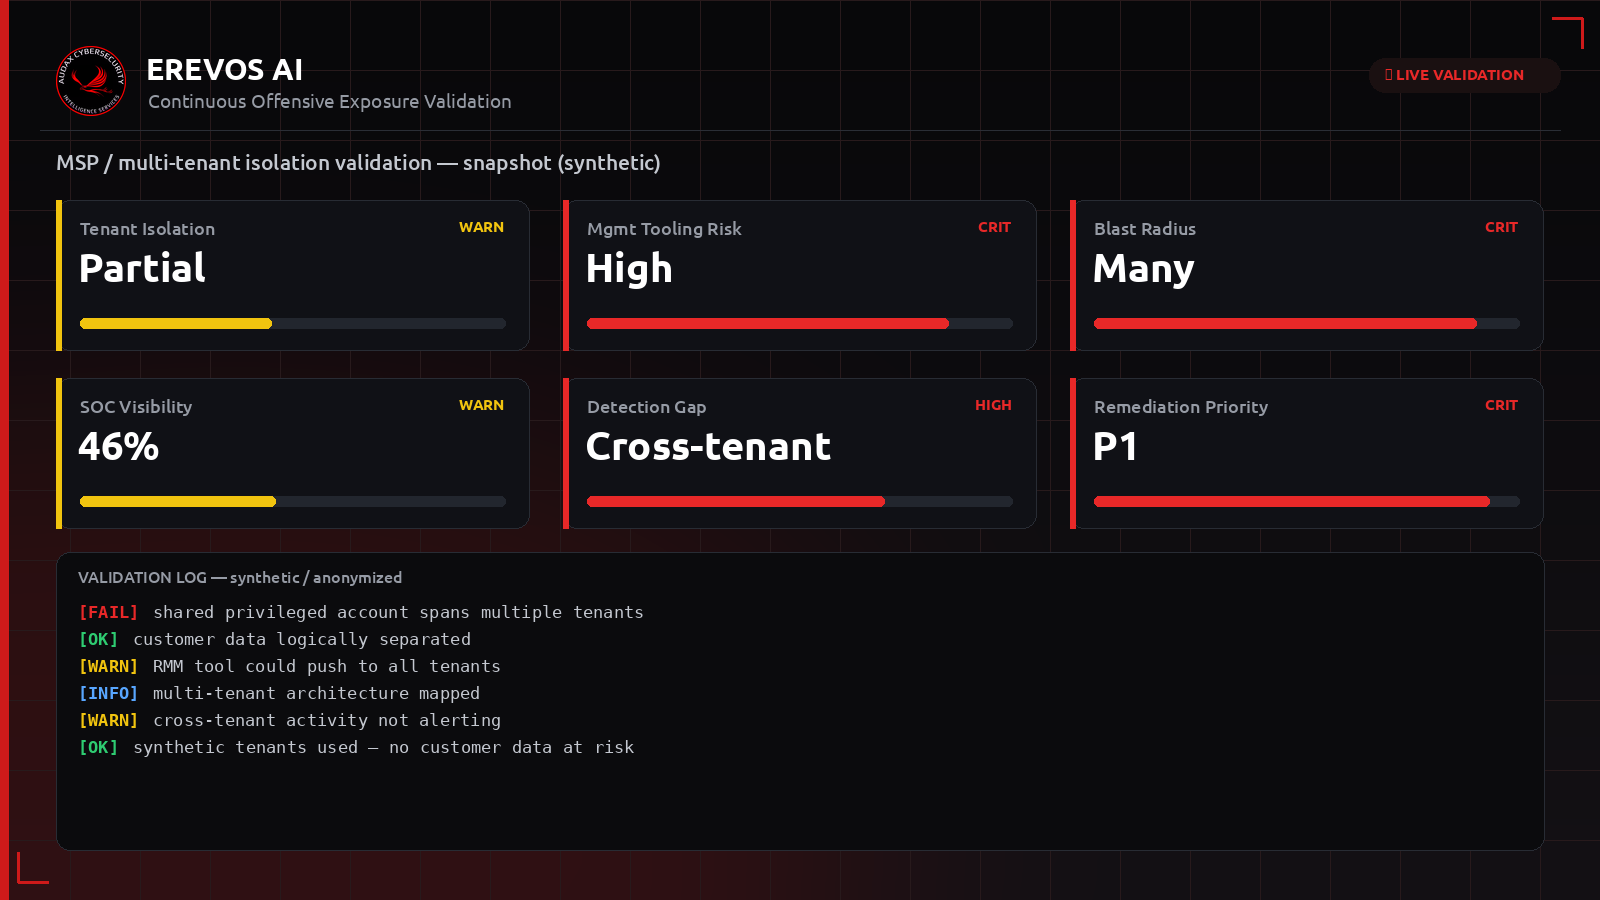Click the SOC Visibility progress bar
The height and width of the screenshot is (900, 1600).
click(x=293, y=502)
